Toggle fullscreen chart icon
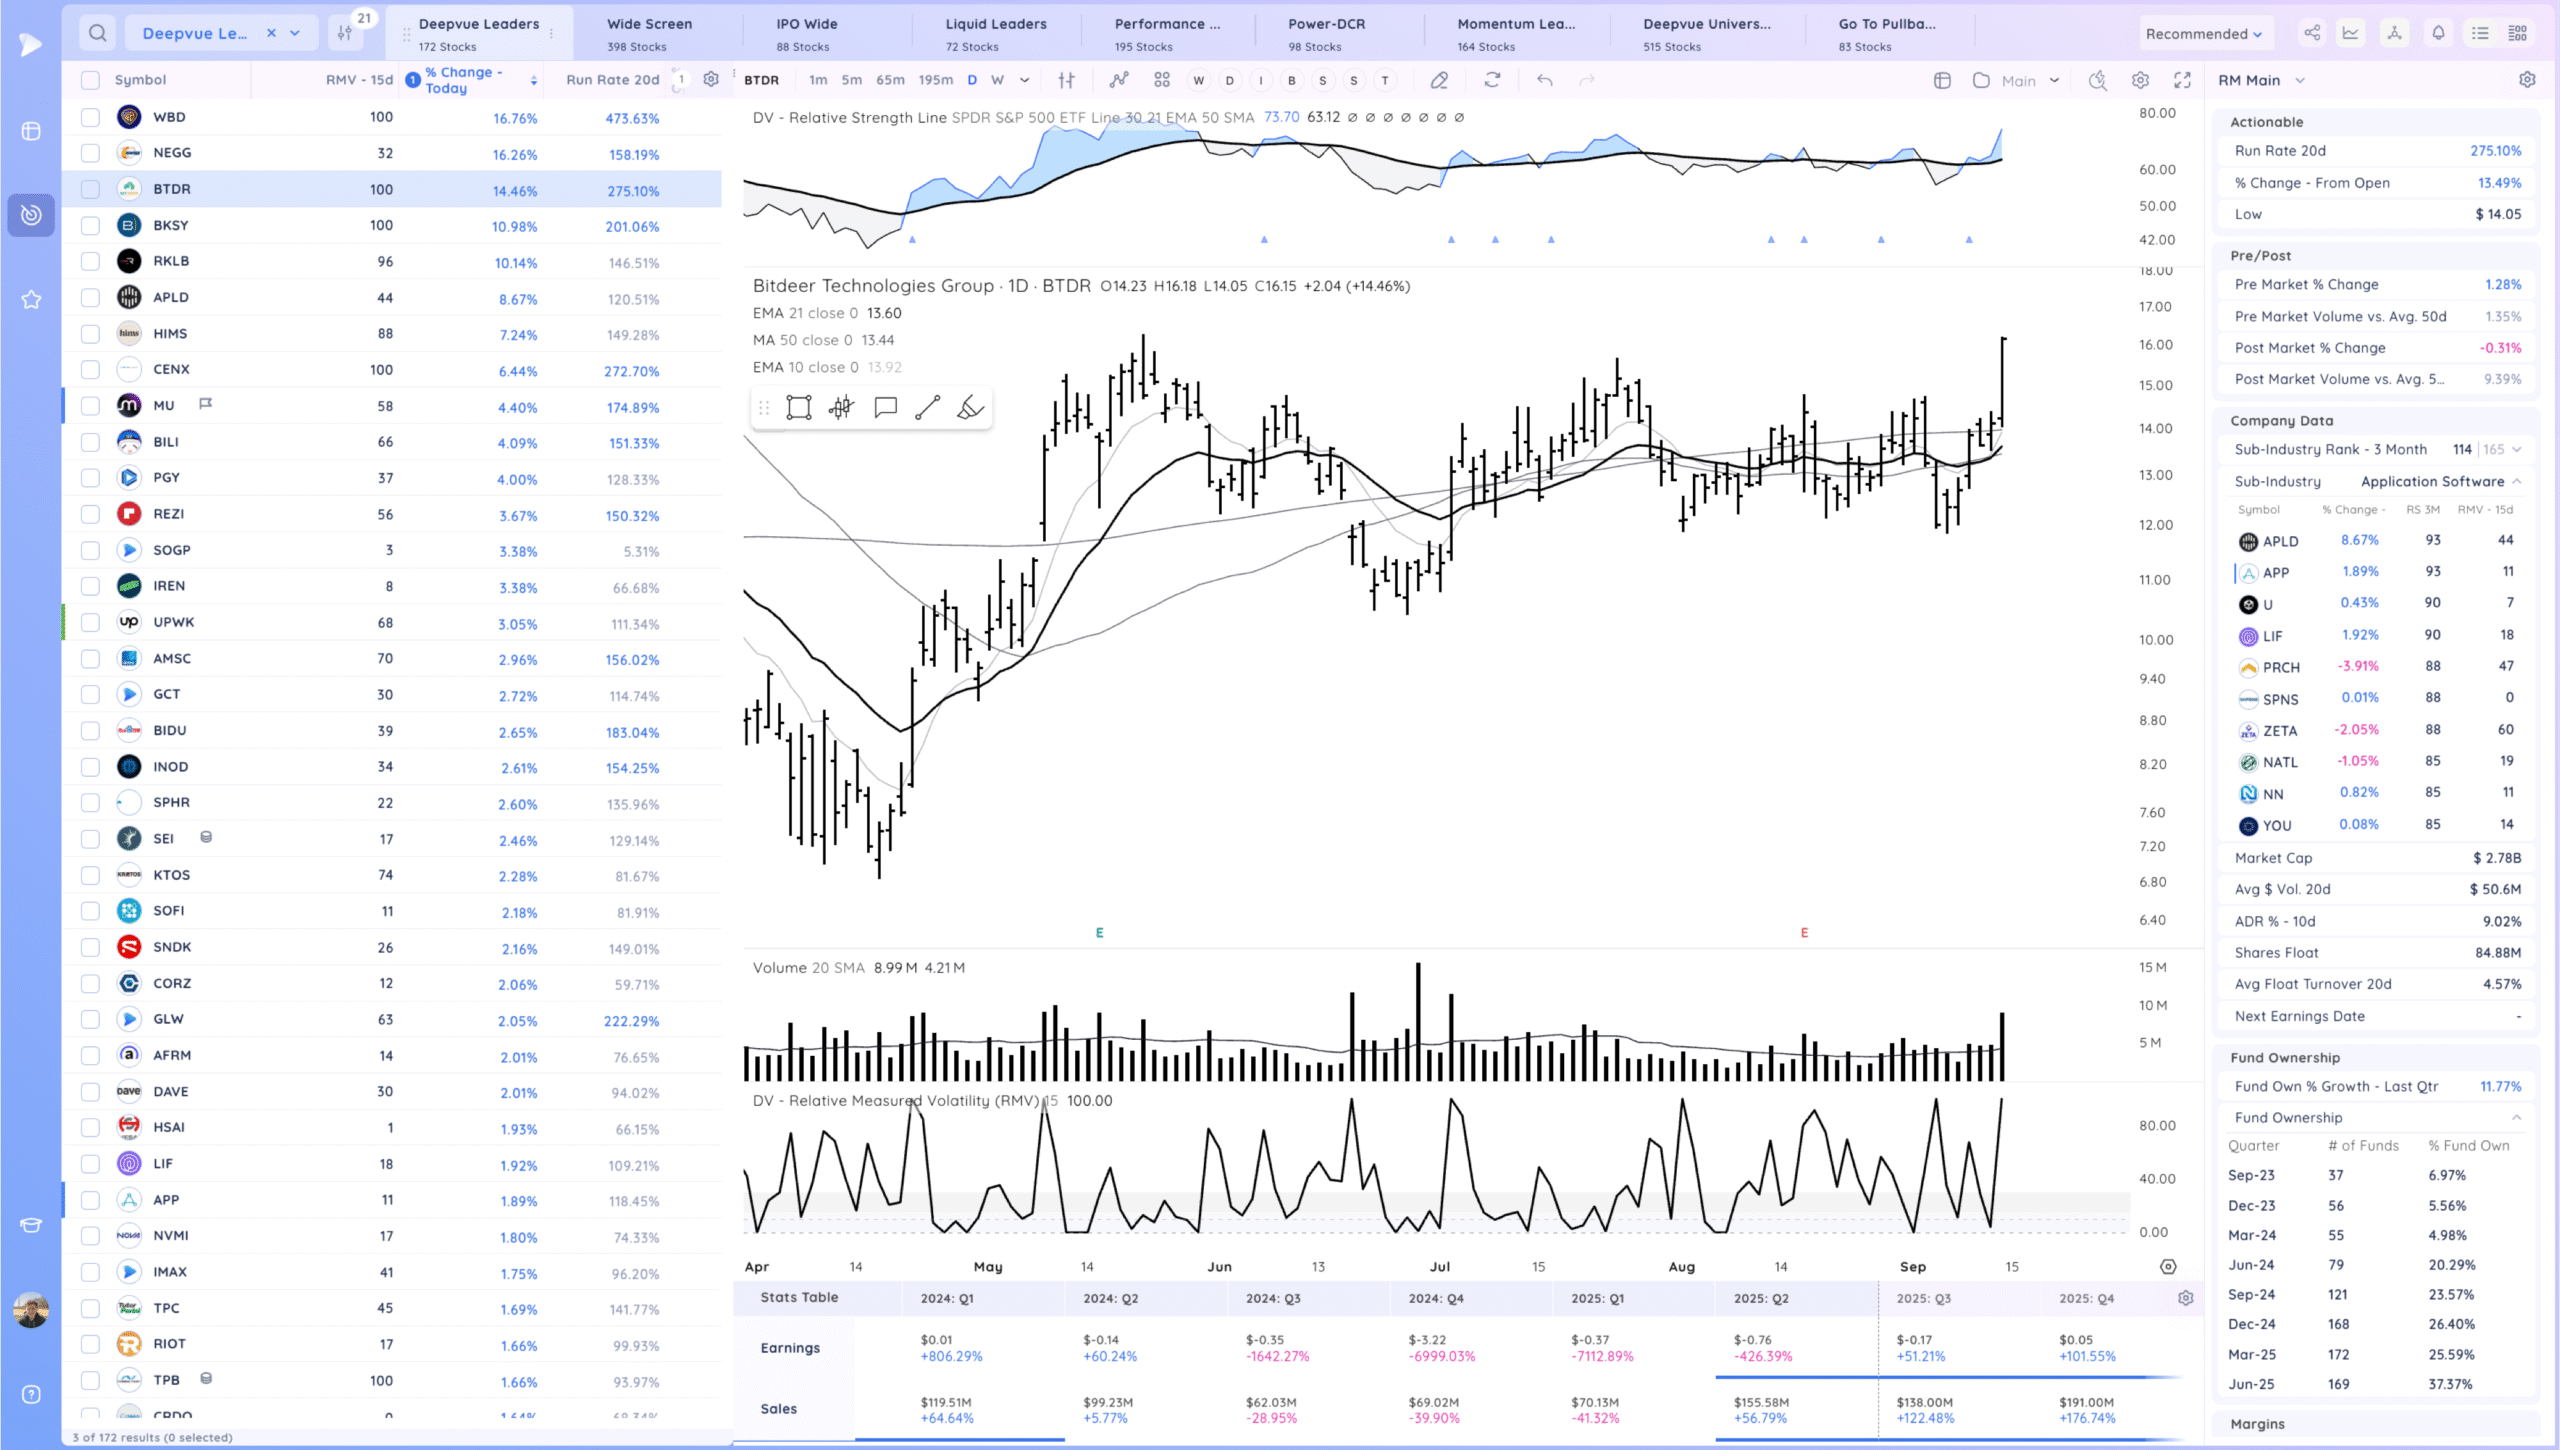The image size is (2560, 1450). point(2183,80)
